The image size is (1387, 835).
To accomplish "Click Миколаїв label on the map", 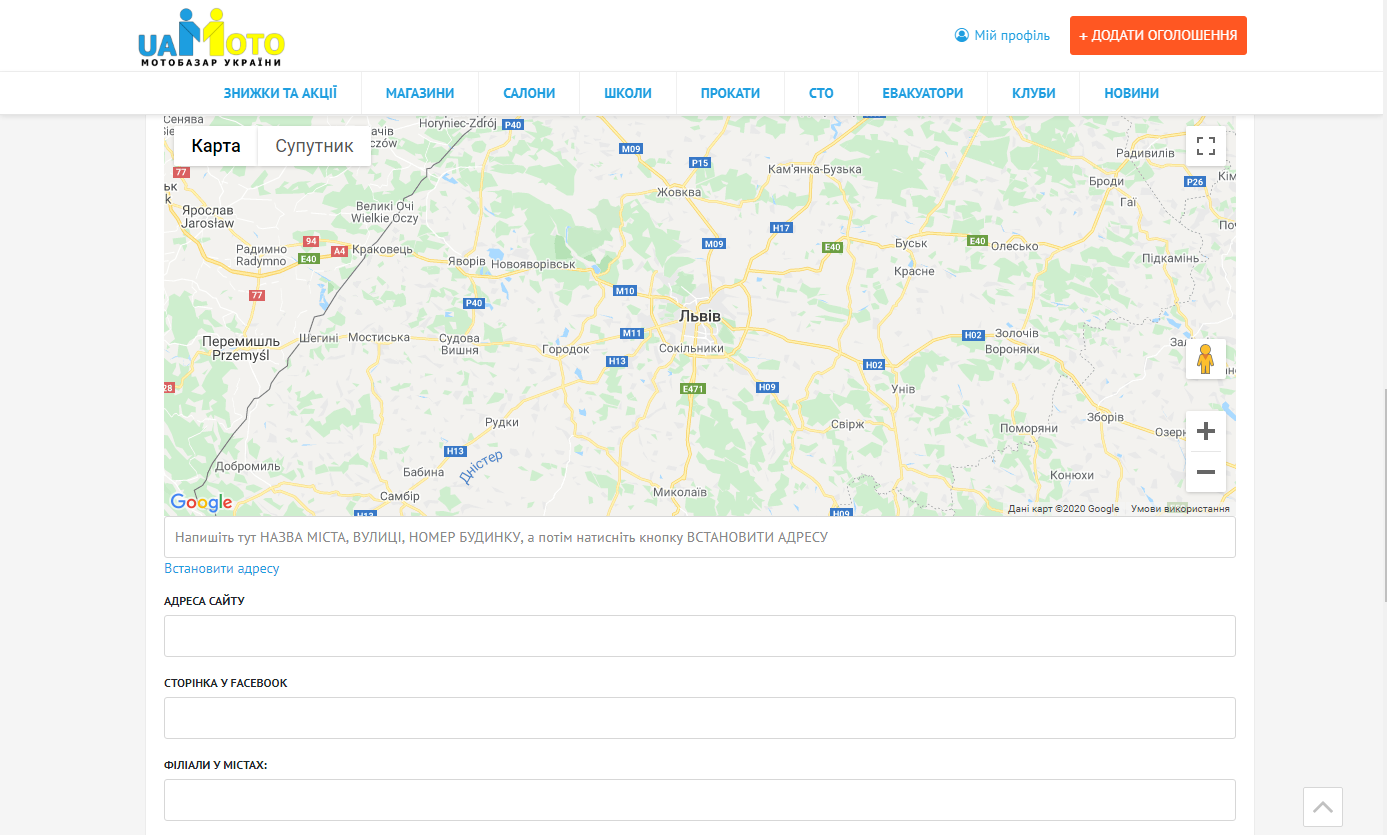I will click(679, 492).
